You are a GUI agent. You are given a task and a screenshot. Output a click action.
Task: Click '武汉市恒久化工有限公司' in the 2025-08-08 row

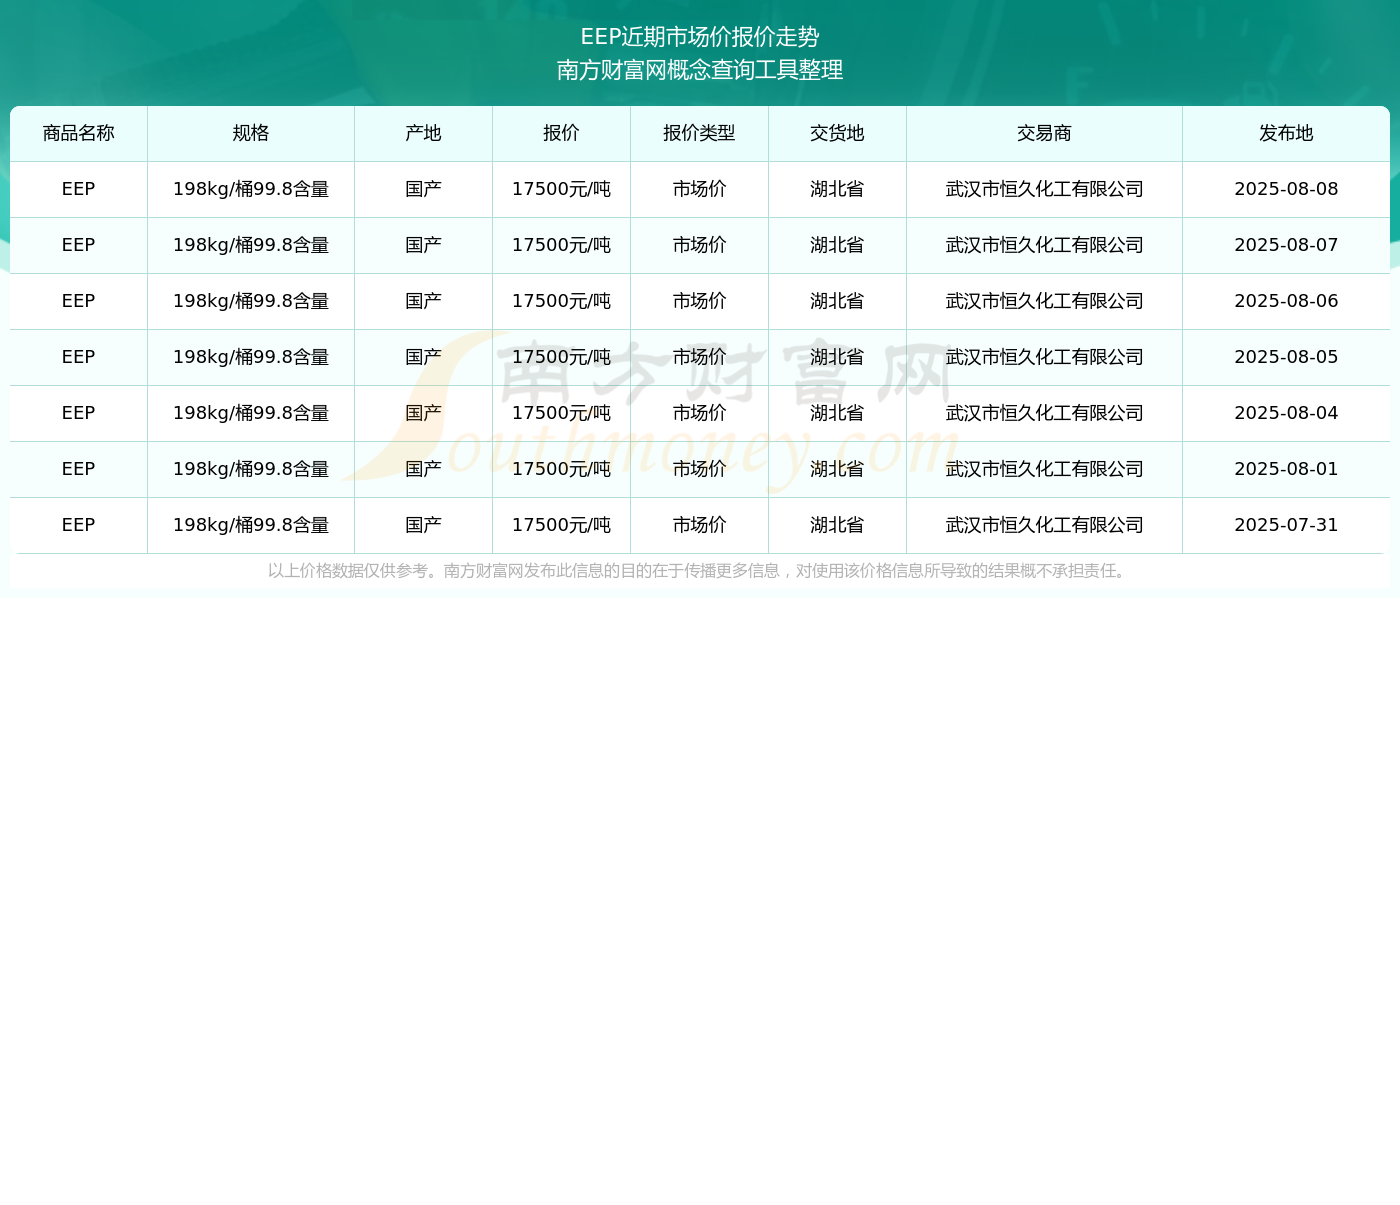[x=1045, y=189]
